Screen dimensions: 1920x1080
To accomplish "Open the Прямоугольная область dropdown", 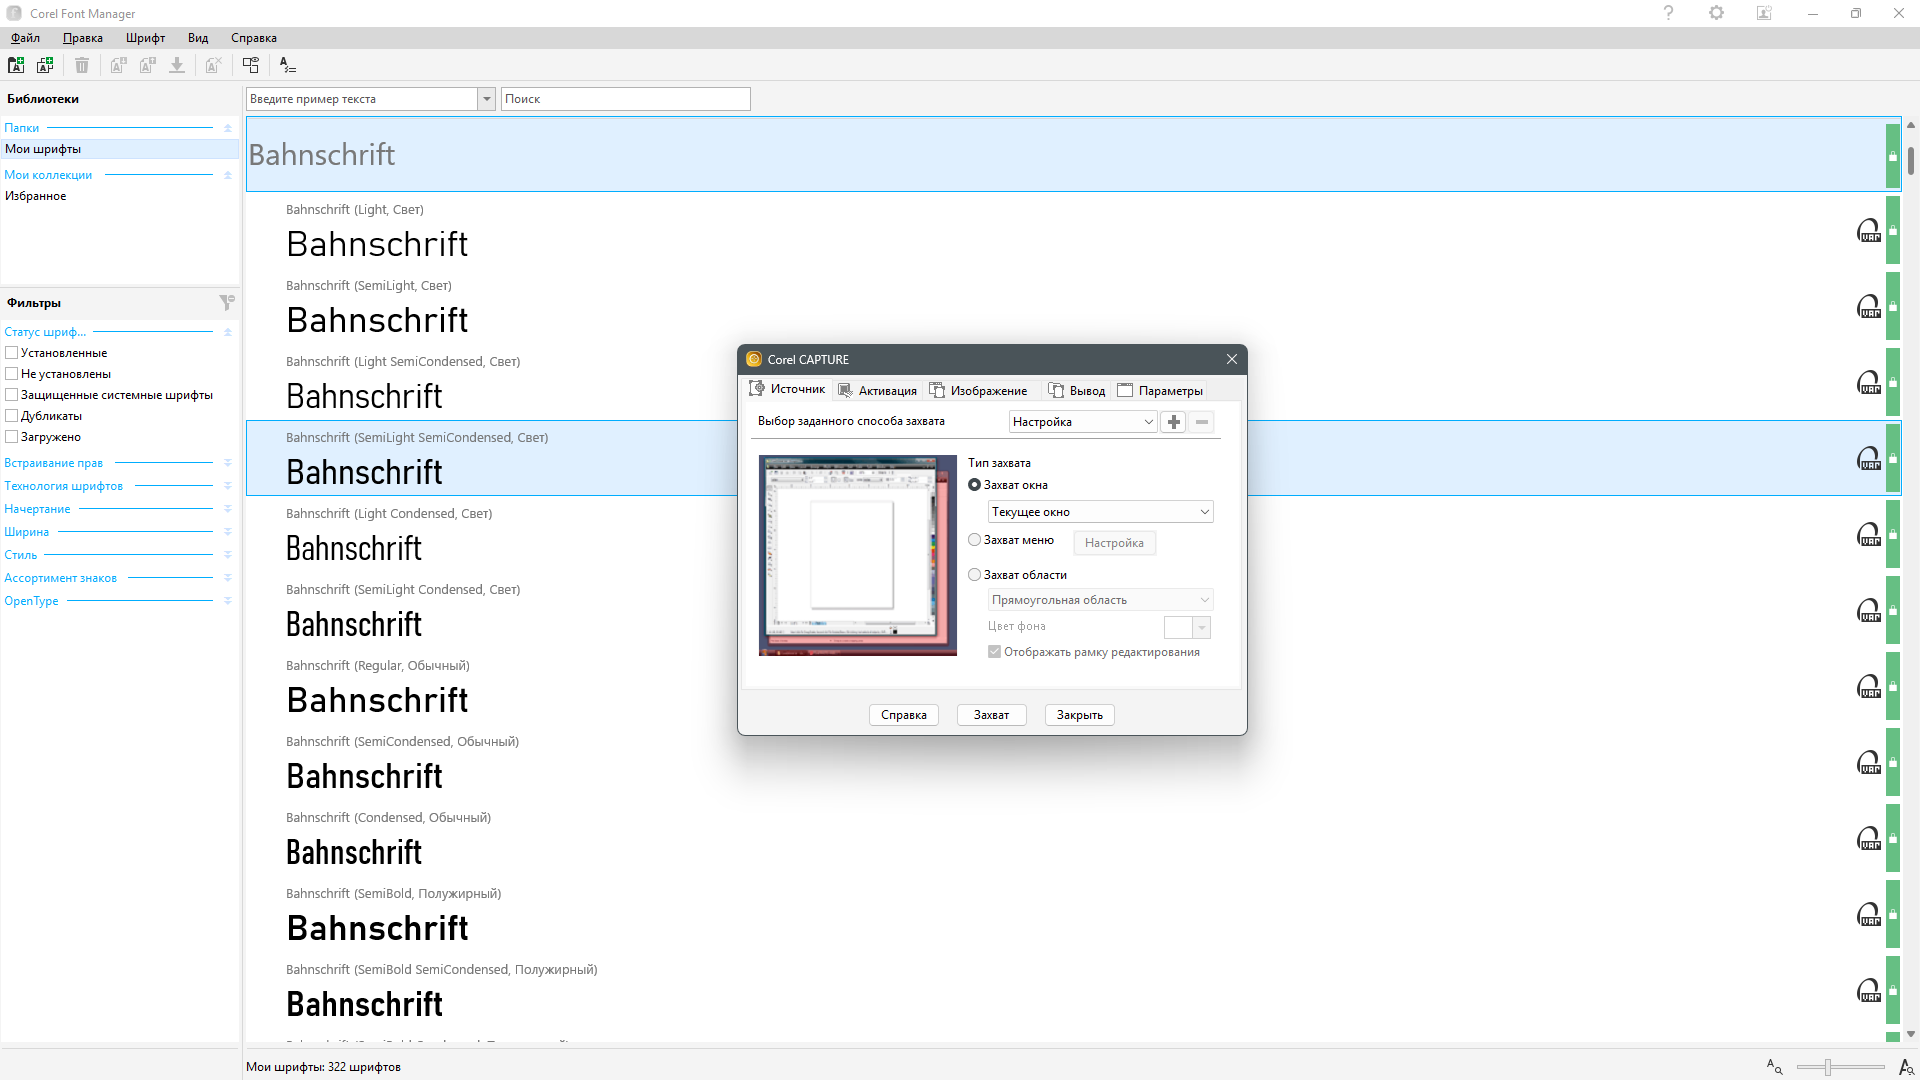I will click(1100, 600).
